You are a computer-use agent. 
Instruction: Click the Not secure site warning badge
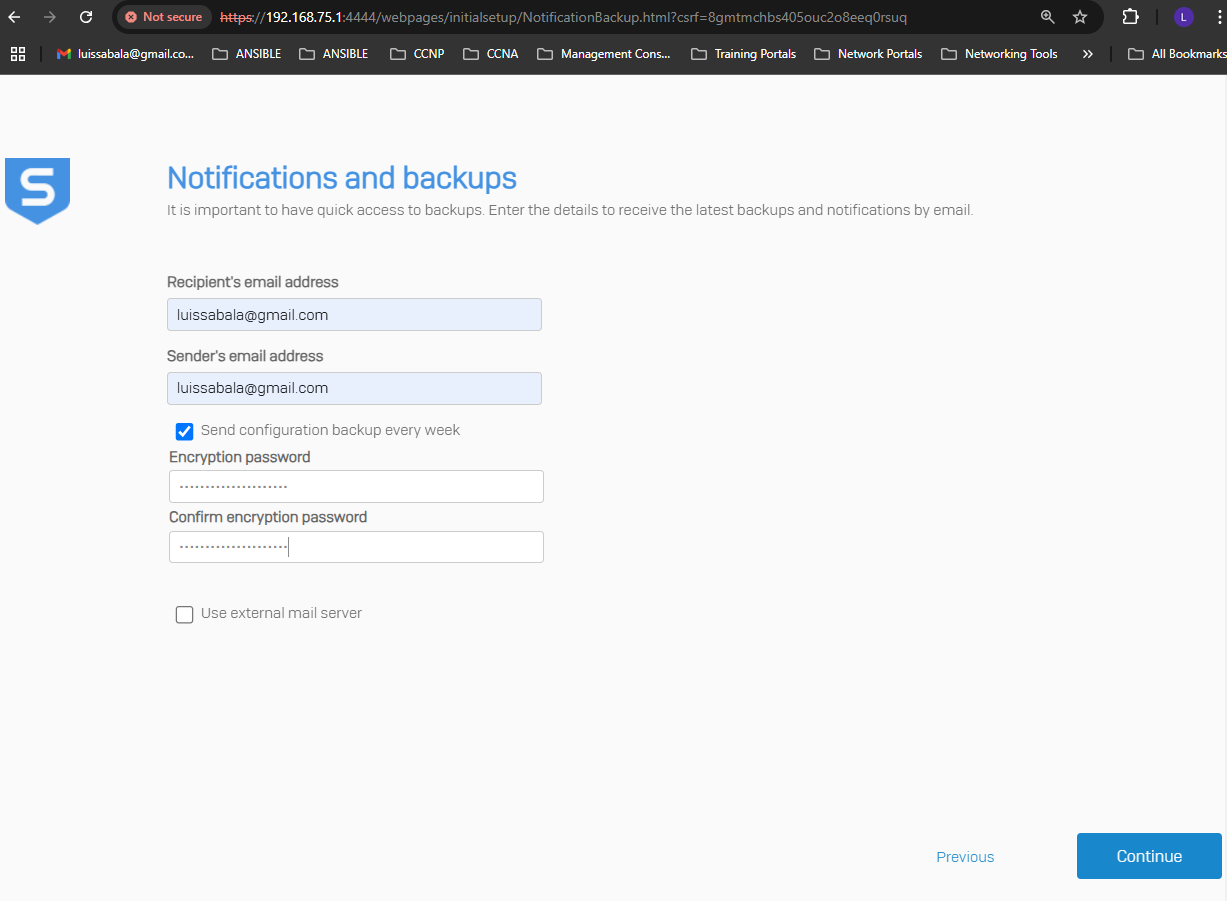(163, 17)
